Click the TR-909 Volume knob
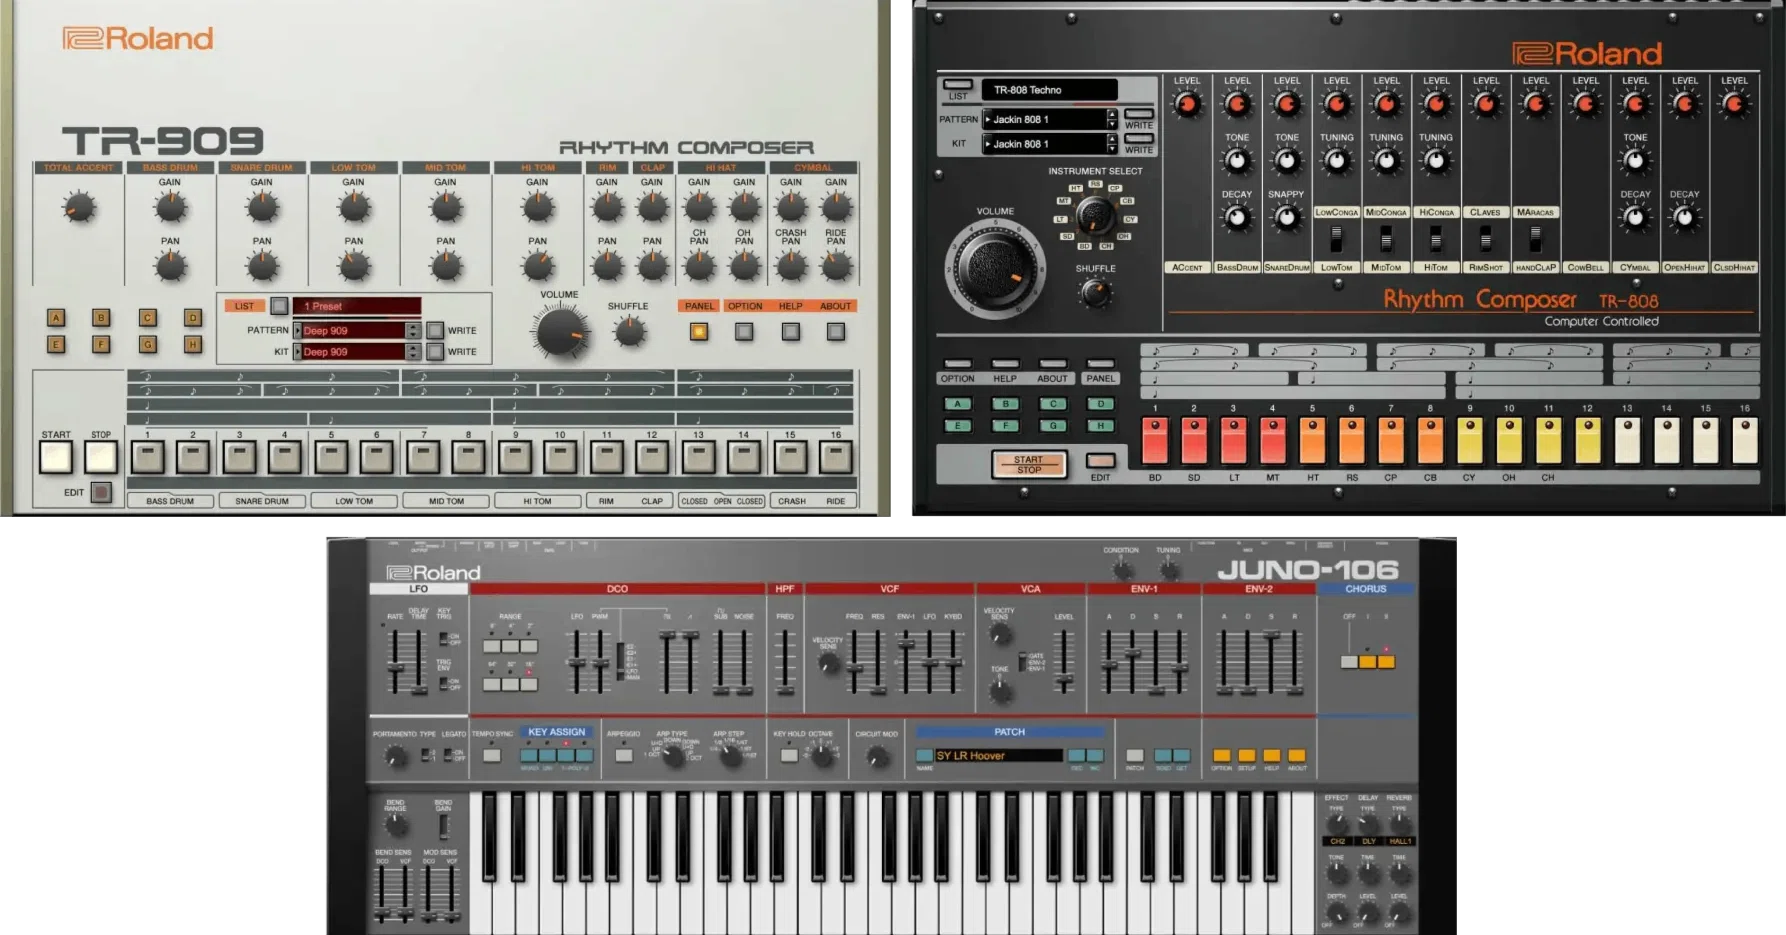Image resolution: width=1786 pixels, height=935 pixels. pyautogui.click(x=560, y=334)
